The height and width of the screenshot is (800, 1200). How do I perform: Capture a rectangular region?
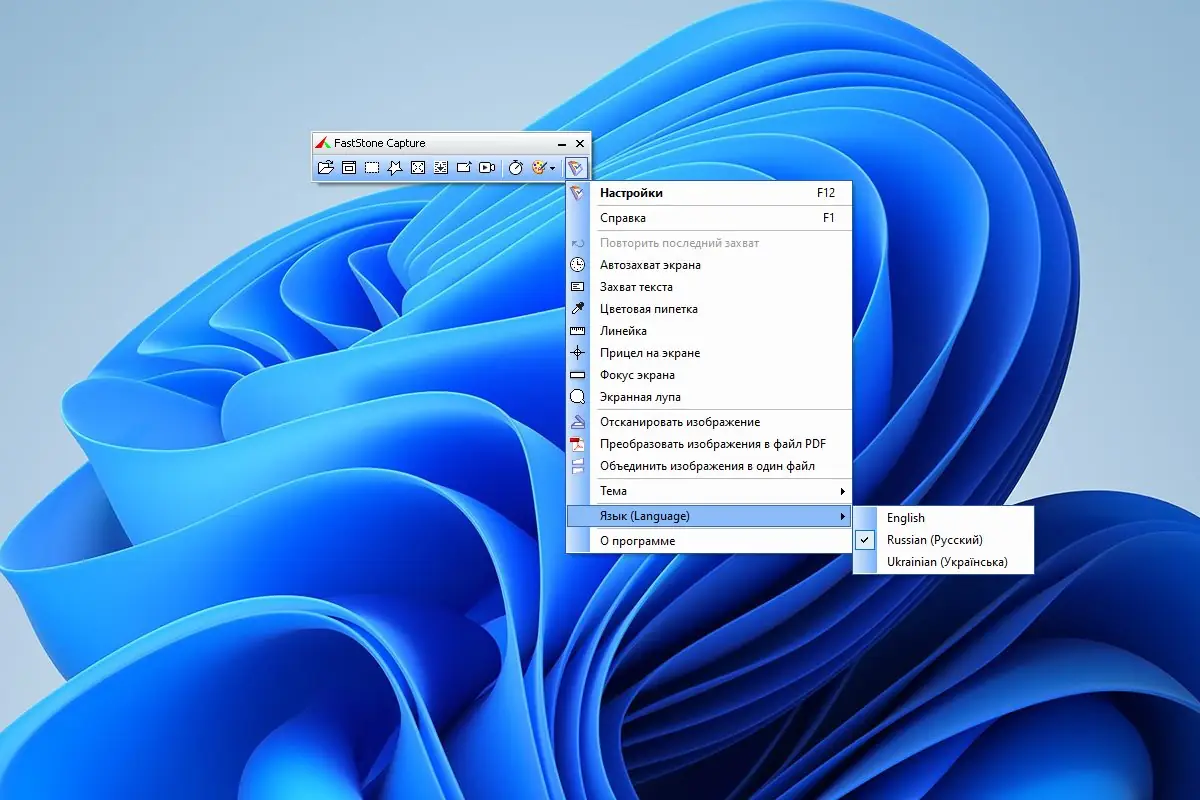point(370,168)
